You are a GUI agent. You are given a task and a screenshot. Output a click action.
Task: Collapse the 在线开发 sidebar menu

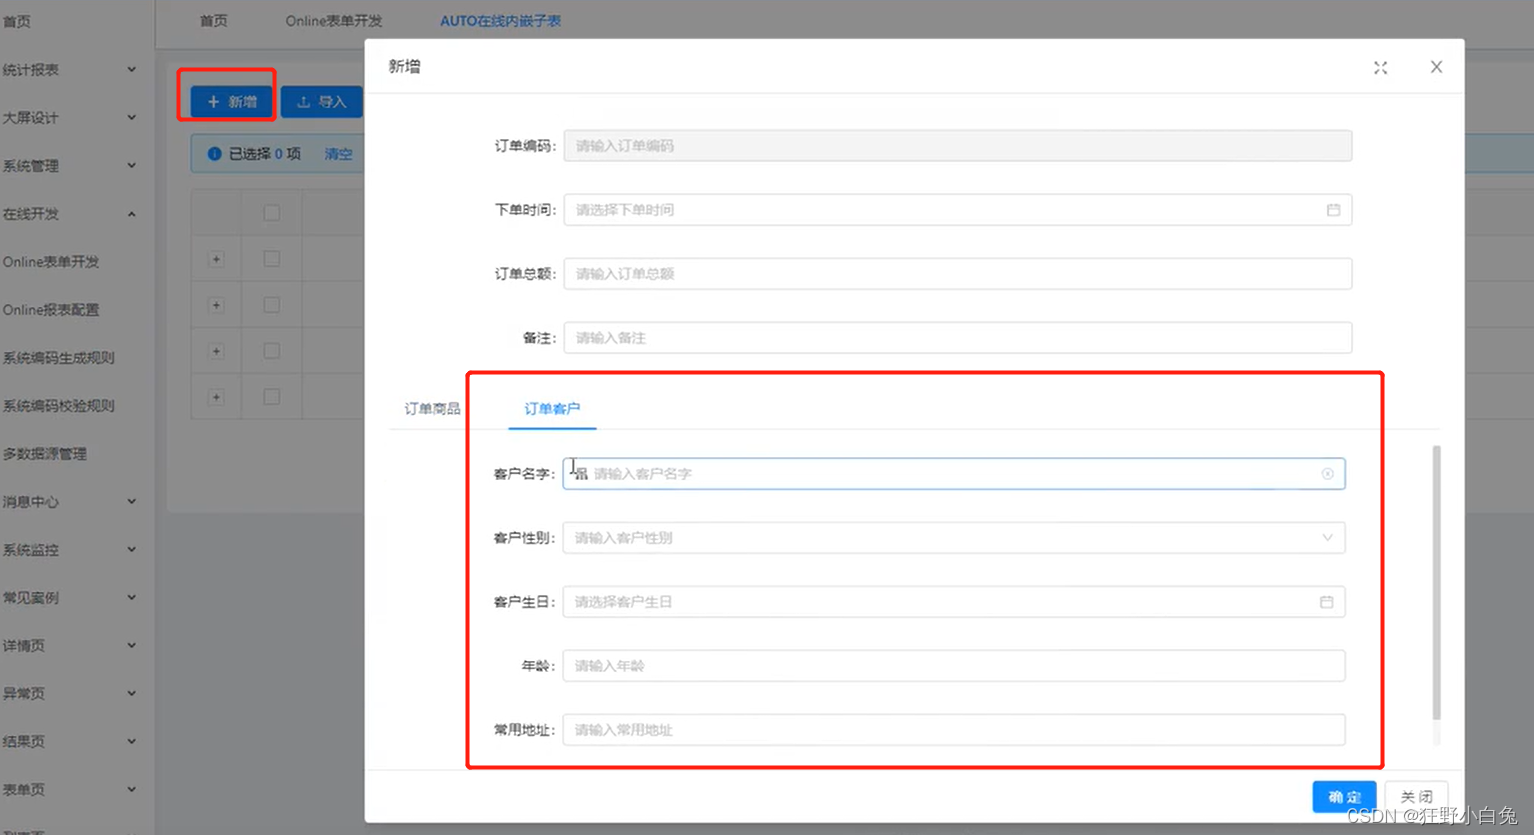(x=131, y=214)
